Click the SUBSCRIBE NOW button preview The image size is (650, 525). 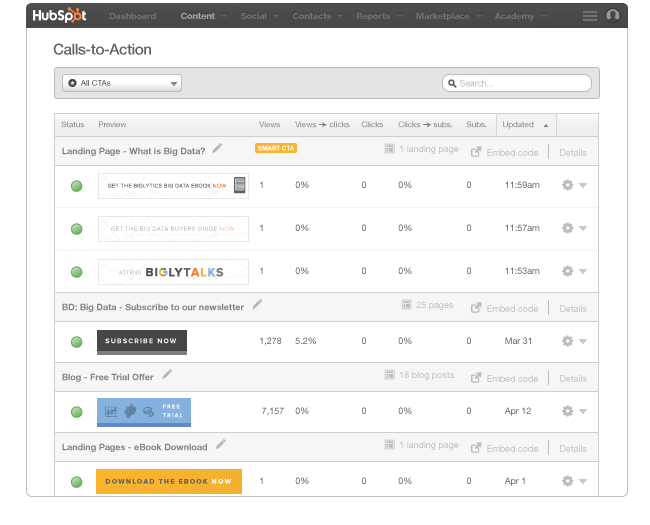pos(142,342)
